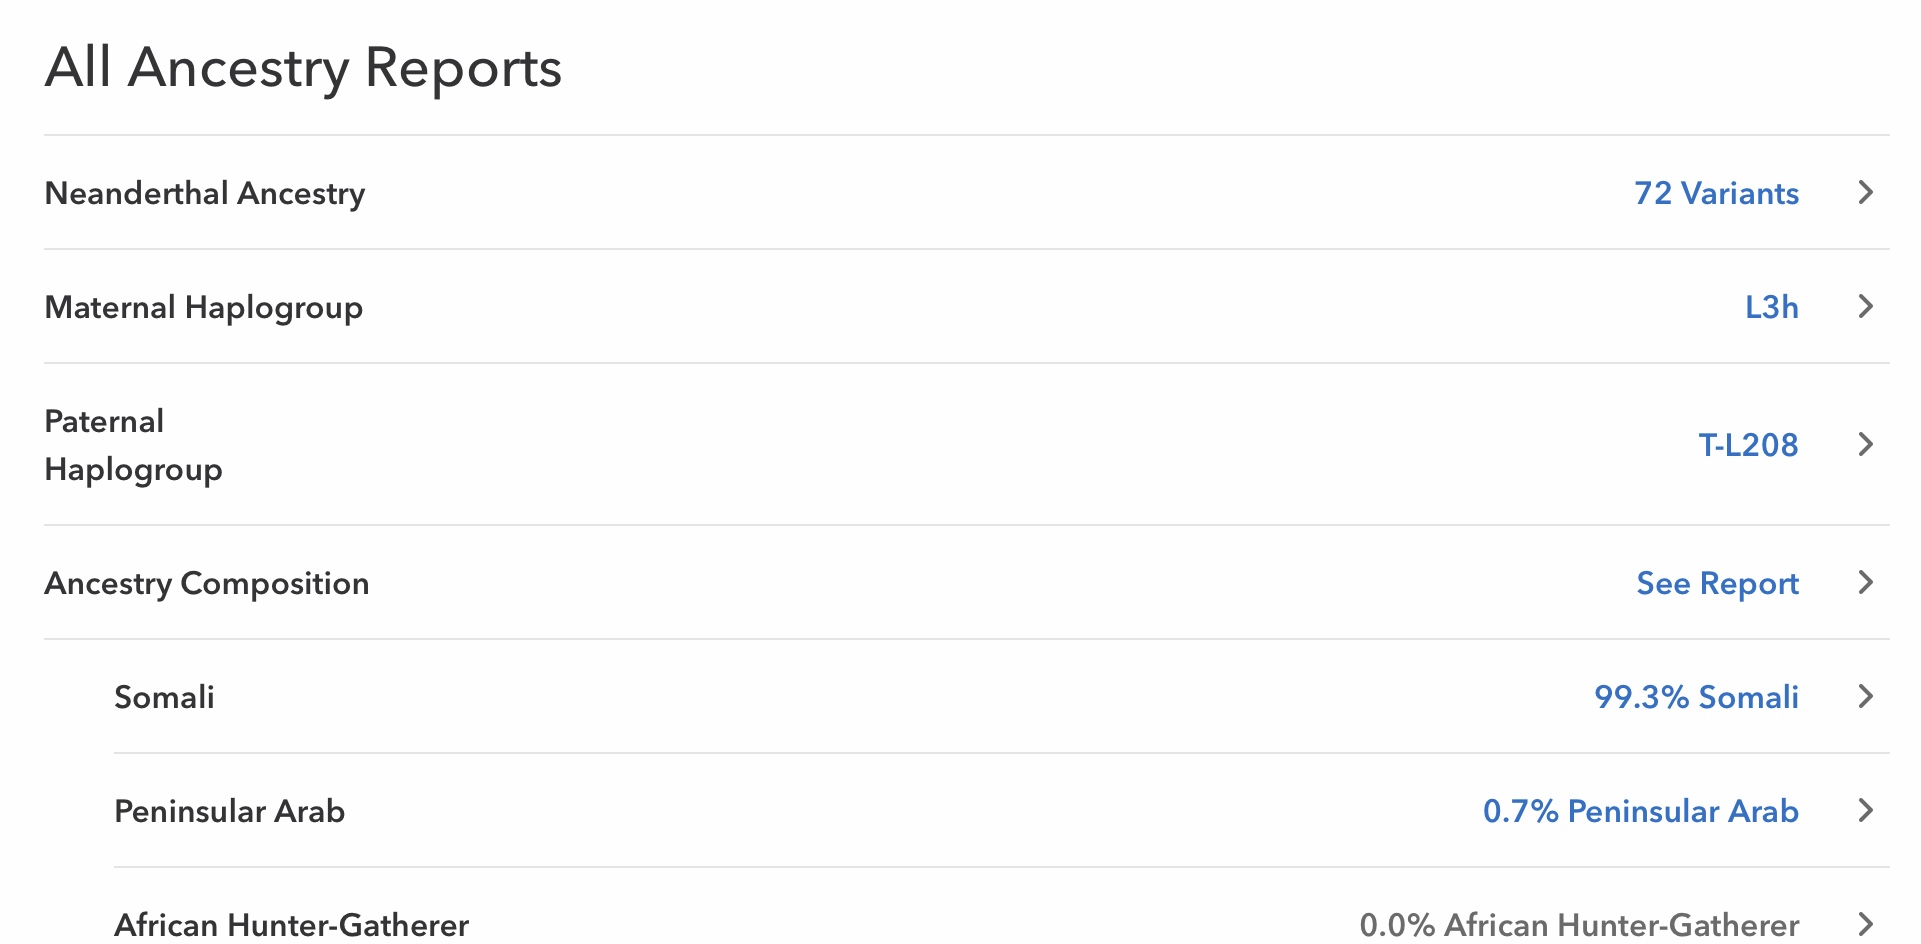Click the Peninsular Arab sub-item label
1921x944 pixels.
click(x=229, y=811)
